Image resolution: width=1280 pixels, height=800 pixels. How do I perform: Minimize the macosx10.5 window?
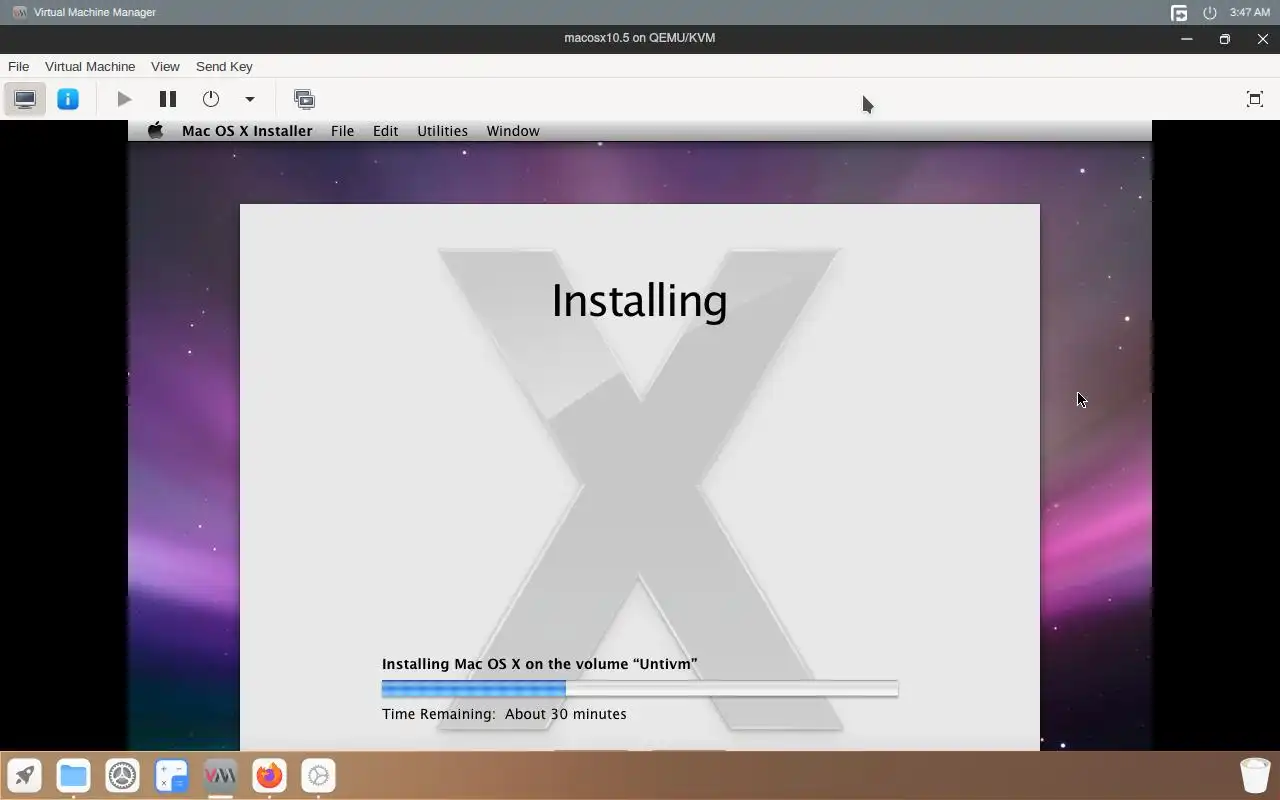(1187, 39)
